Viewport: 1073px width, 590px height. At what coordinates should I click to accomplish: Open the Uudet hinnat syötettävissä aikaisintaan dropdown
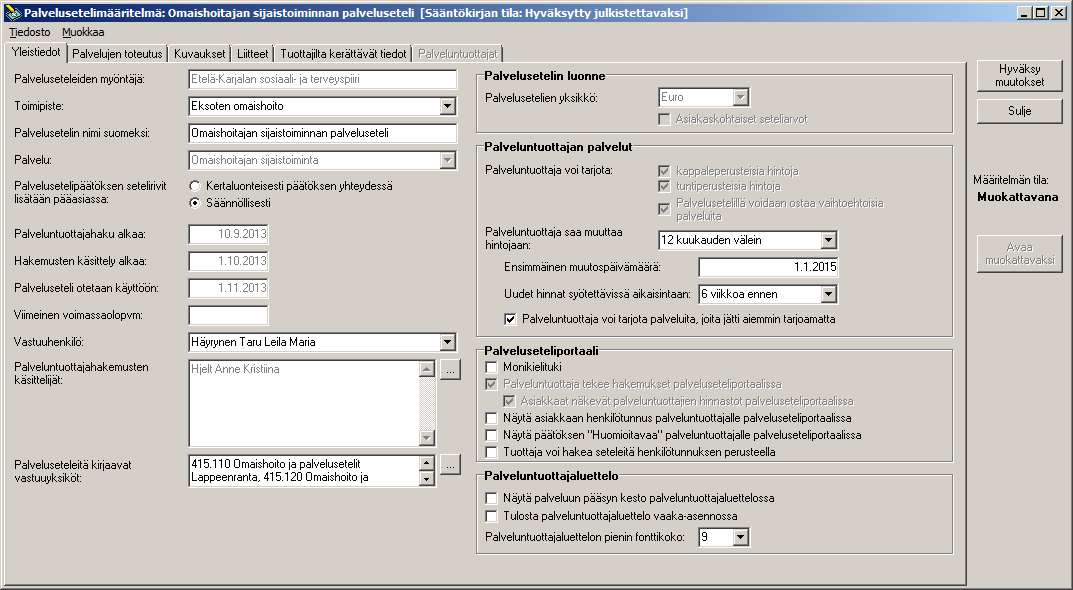pos(828,294)
